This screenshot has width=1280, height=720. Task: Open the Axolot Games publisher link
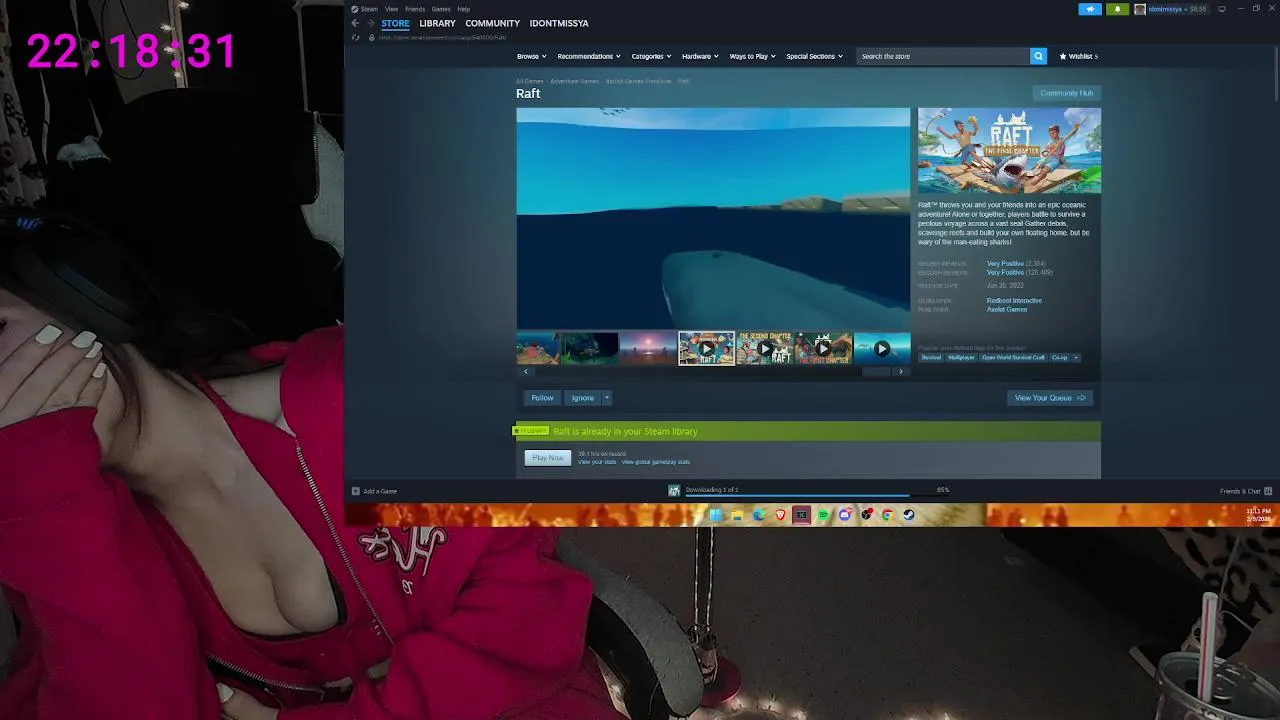pyautogui.click(x=1007, y=310)
